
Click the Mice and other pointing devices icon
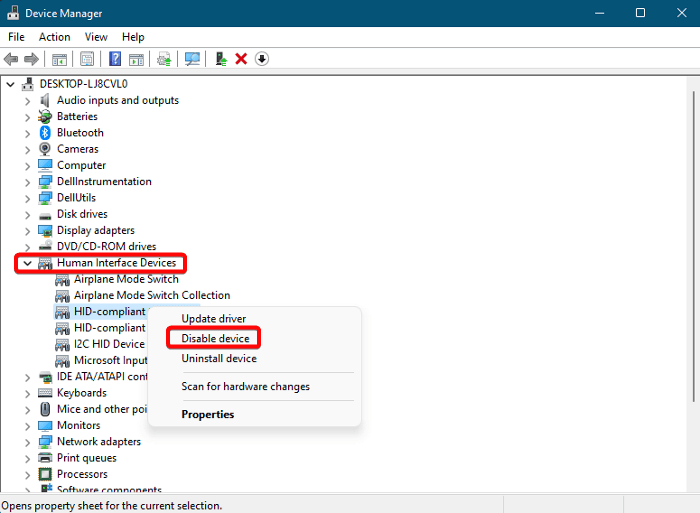pos(45,409)
